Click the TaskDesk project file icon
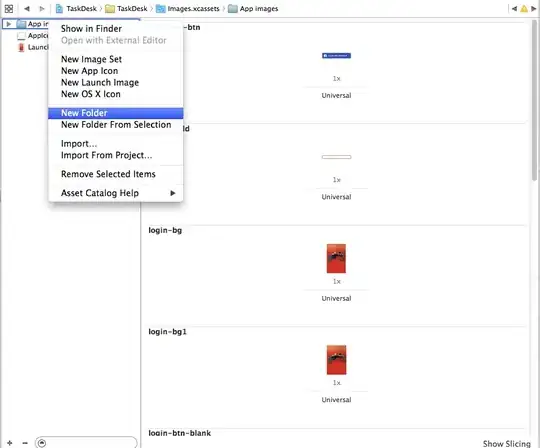 [x=59, y=9]
